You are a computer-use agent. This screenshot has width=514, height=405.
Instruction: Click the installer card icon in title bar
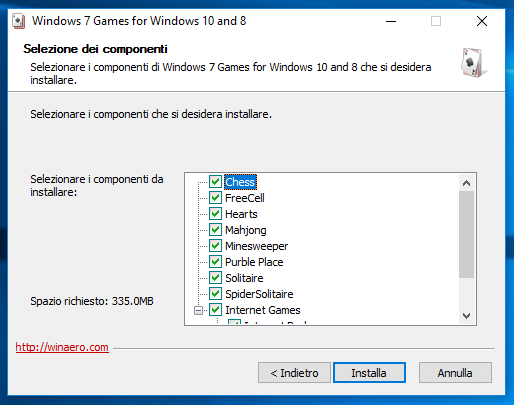pyautogui.click(x=18, y=21)
